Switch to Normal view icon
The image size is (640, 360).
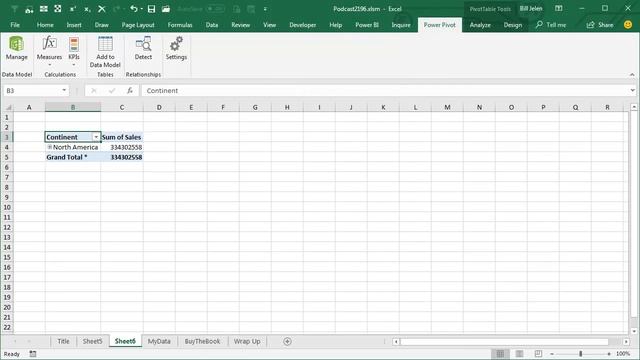[x=500, y=354]
